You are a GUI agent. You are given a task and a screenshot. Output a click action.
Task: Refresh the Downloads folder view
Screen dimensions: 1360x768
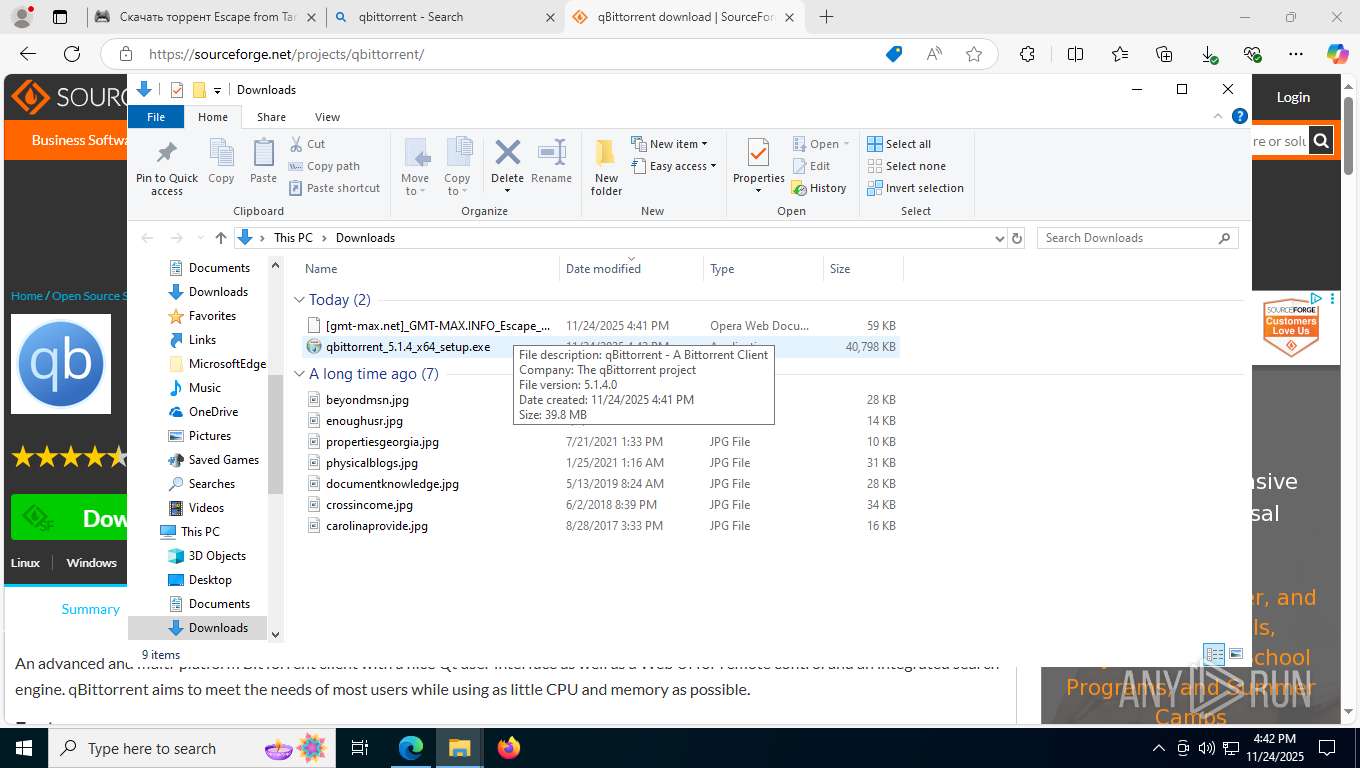pos(1017,238)
